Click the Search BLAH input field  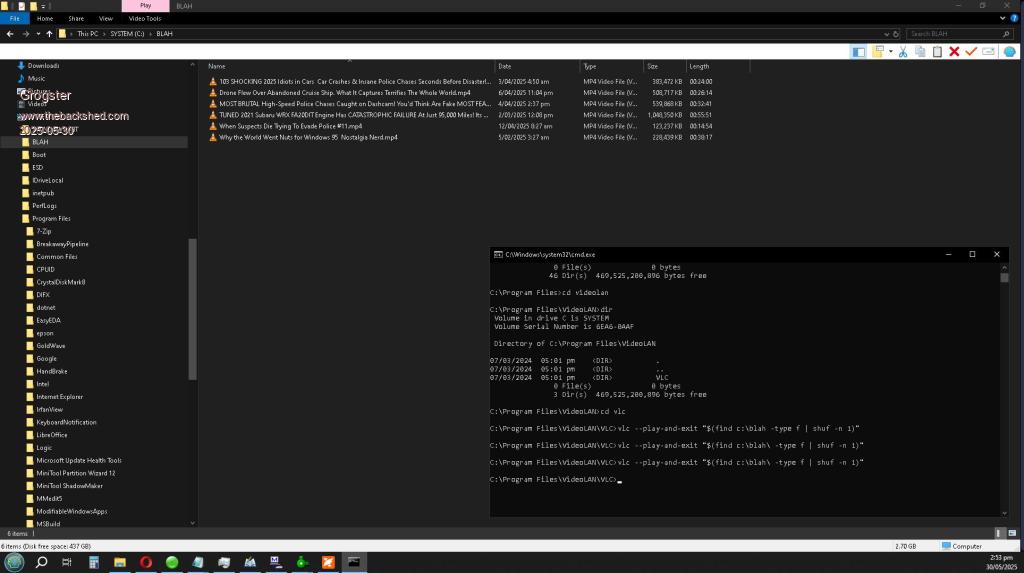[955, 34]
